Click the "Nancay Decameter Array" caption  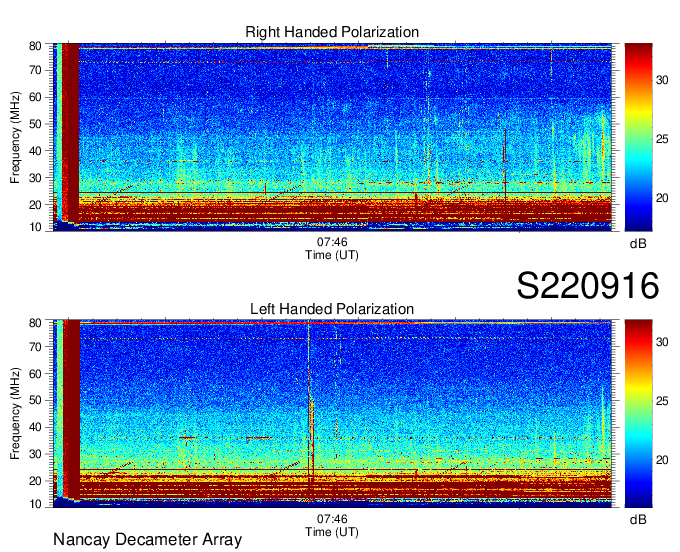tap(147, 540)
